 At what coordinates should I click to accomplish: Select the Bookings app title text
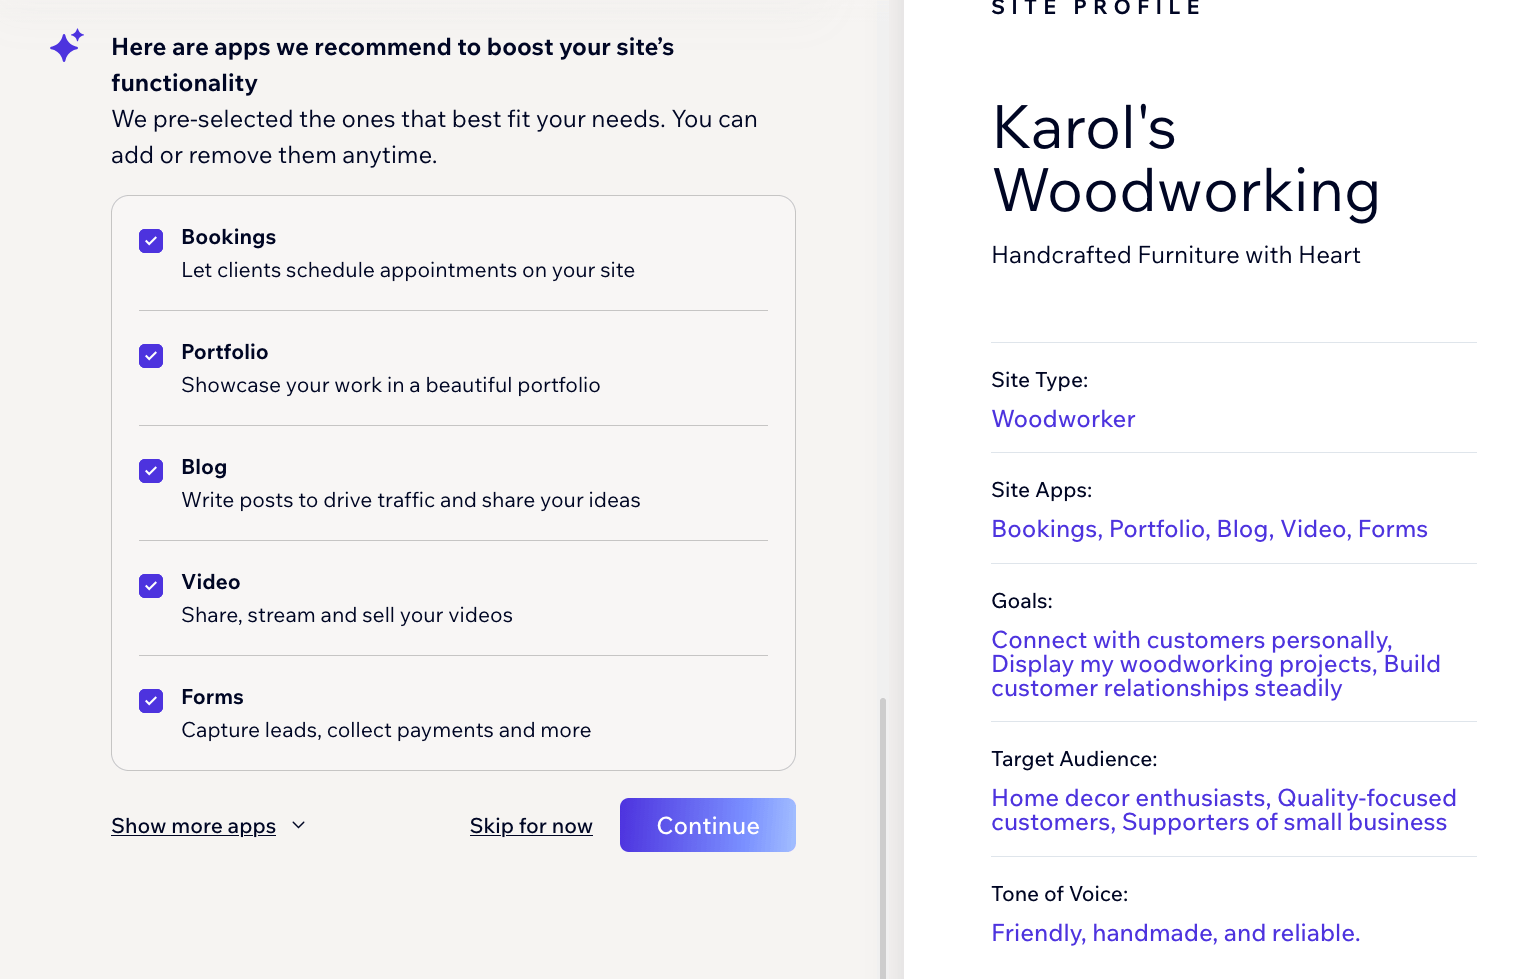click(x=228, y=237)
